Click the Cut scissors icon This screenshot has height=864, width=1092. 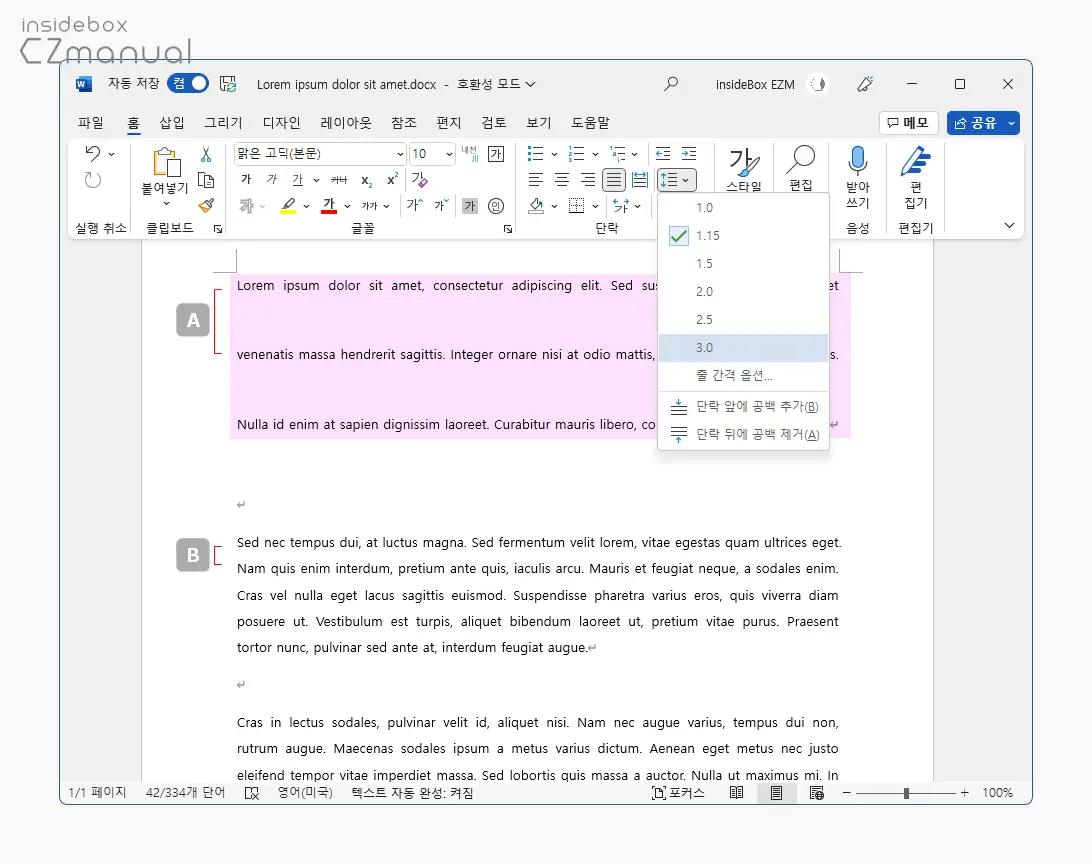(205, 154)
